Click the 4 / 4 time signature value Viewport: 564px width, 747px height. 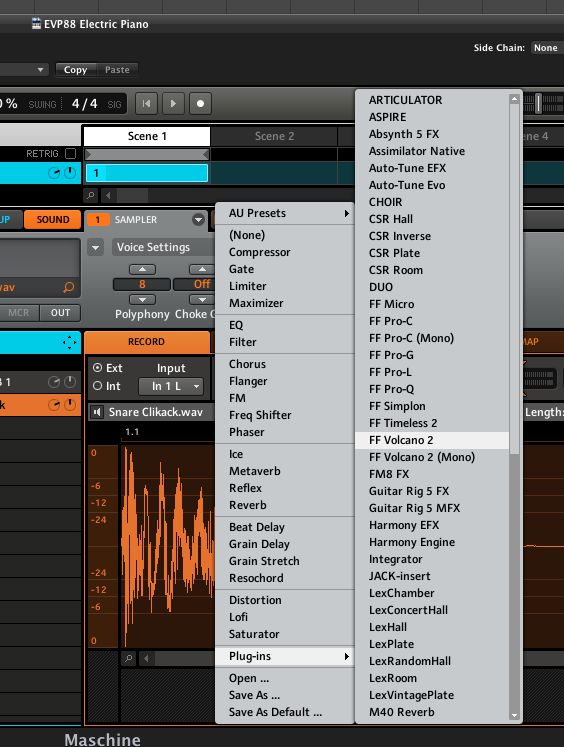[x=84, y=104]
